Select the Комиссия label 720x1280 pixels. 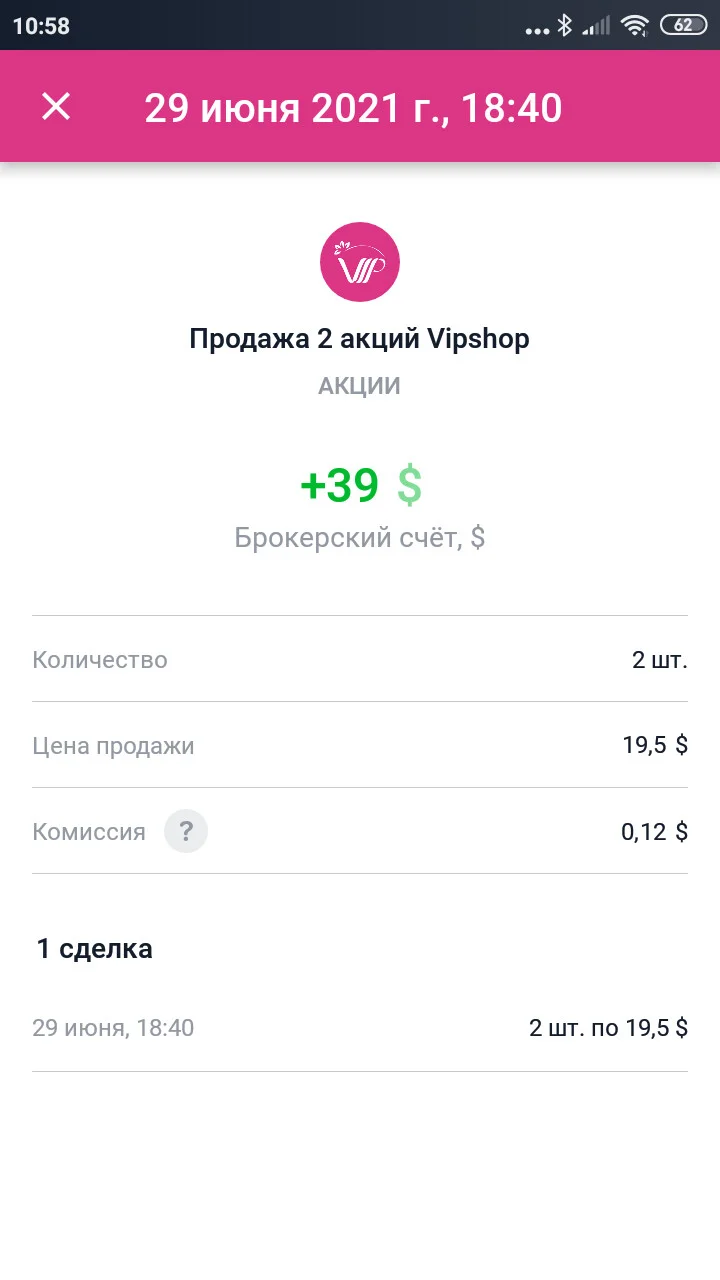coord(89,832)
